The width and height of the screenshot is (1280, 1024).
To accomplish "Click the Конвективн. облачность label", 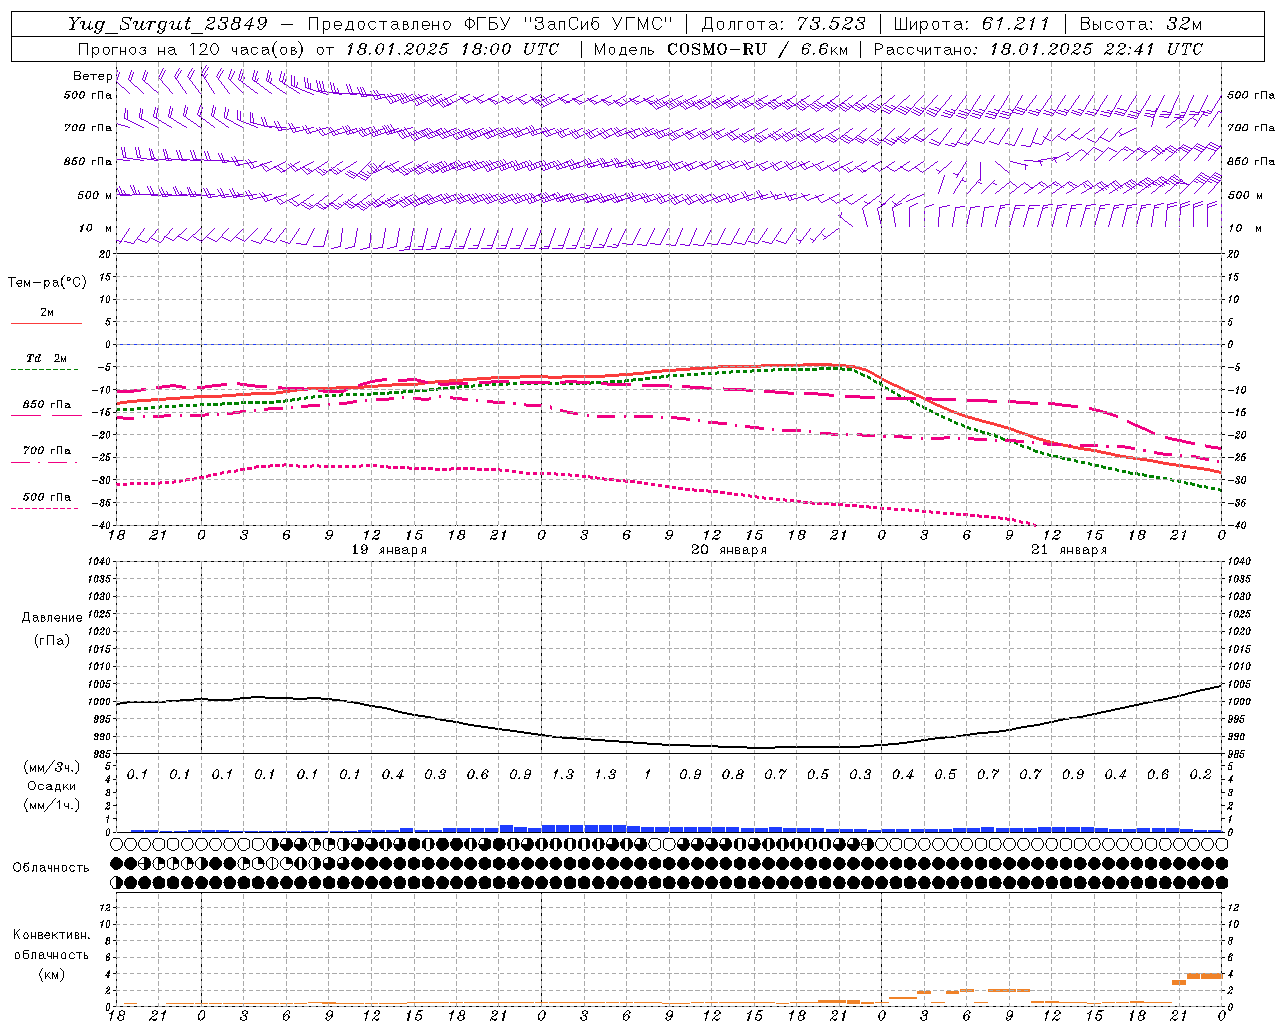I will tap(51, 944).
